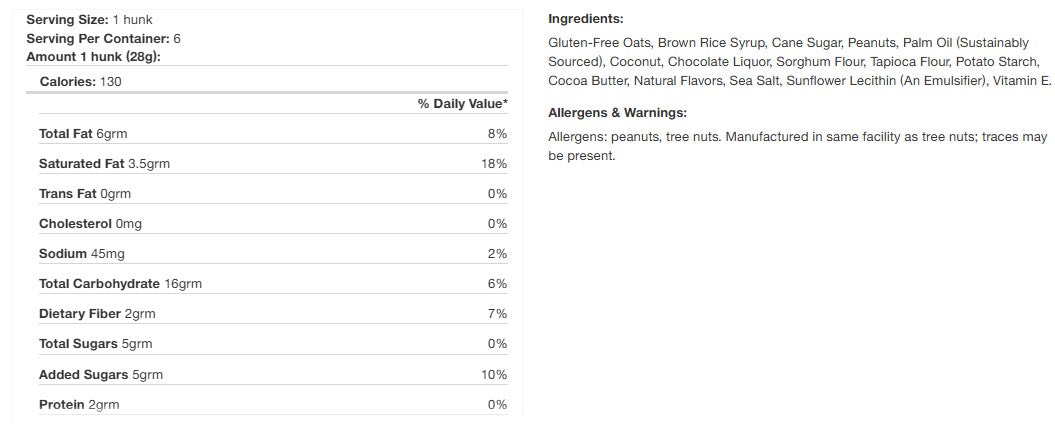The height and width of the screenshot is (426, 1055).
Task: Click the Amount 1 hunk (28g) line
Action: 93,56
